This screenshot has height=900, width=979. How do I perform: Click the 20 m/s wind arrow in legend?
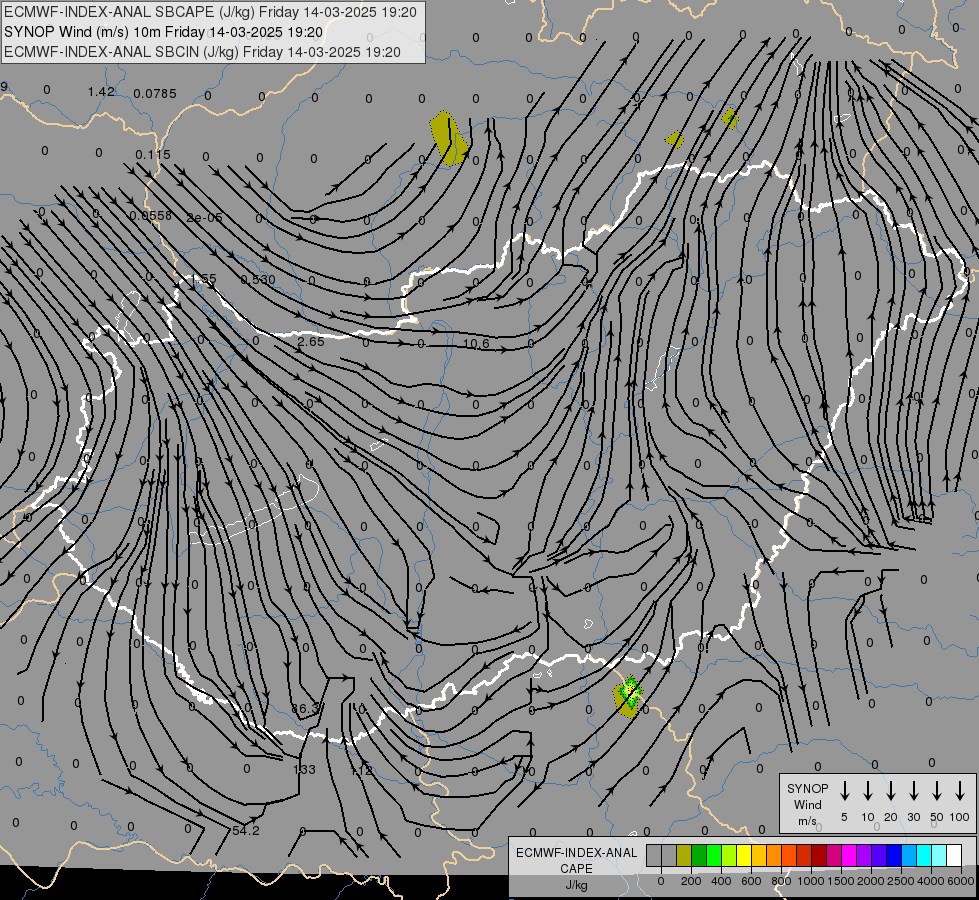point(890,791)
